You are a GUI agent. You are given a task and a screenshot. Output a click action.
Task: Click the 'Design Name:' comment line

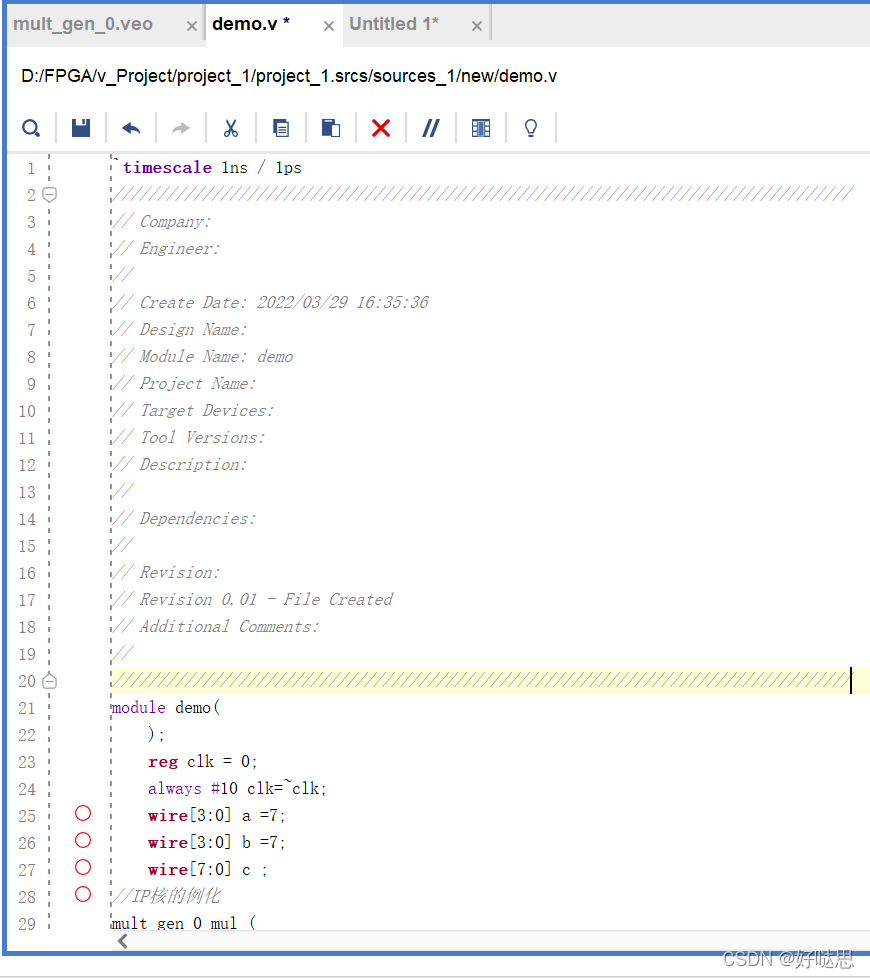coord(180,329)
